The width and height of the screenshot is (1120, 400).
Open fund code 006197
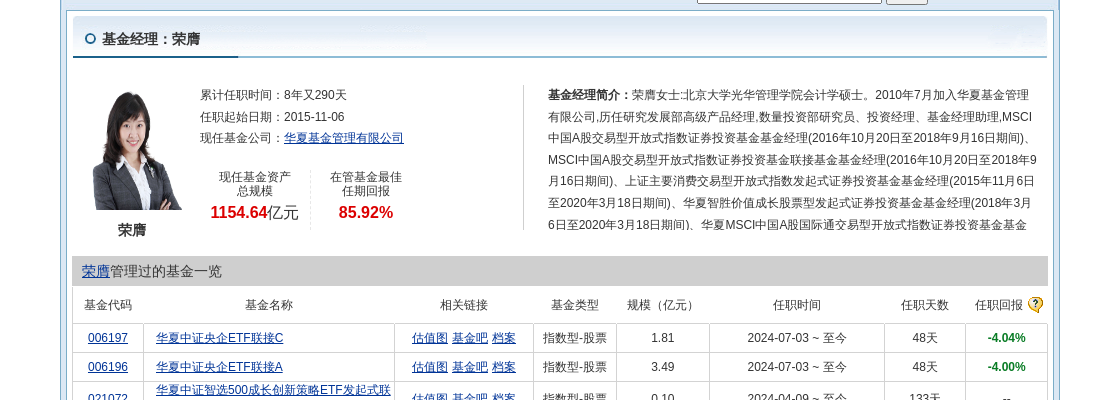108,338
